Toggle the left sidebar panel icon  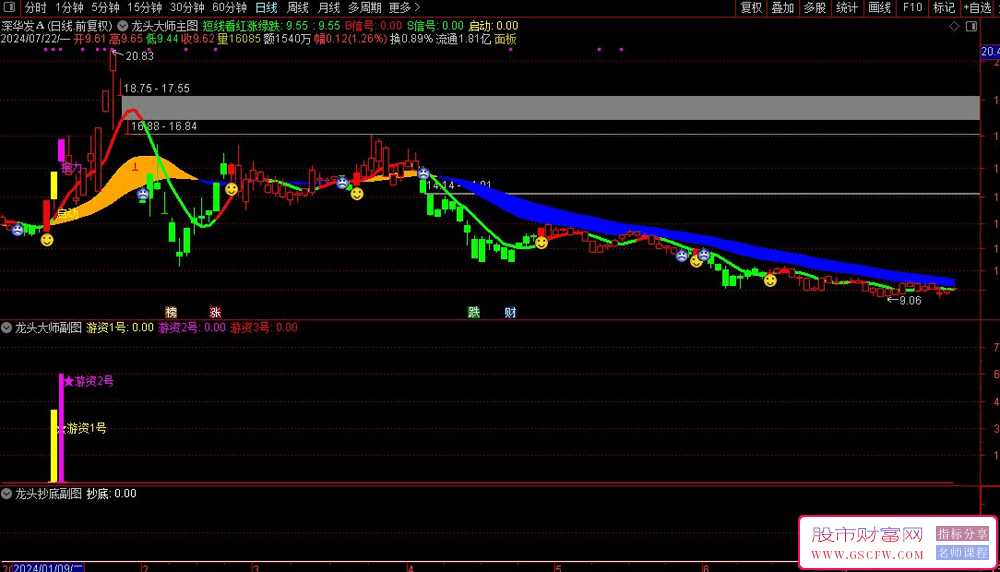click(x=10, y=7)
